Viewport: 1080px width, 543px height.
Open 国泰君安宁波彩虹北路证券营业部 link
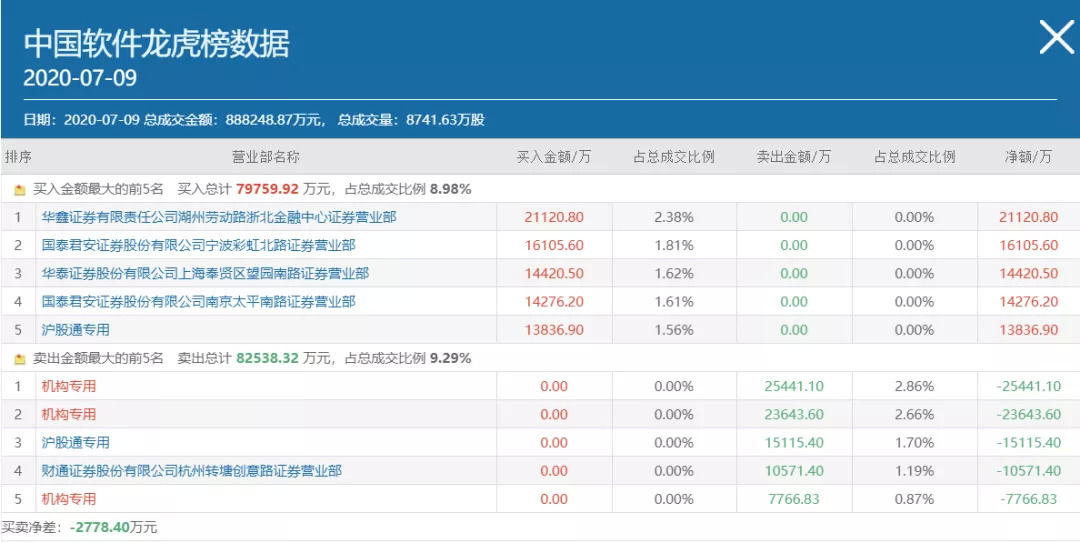(x=198, y=245)
